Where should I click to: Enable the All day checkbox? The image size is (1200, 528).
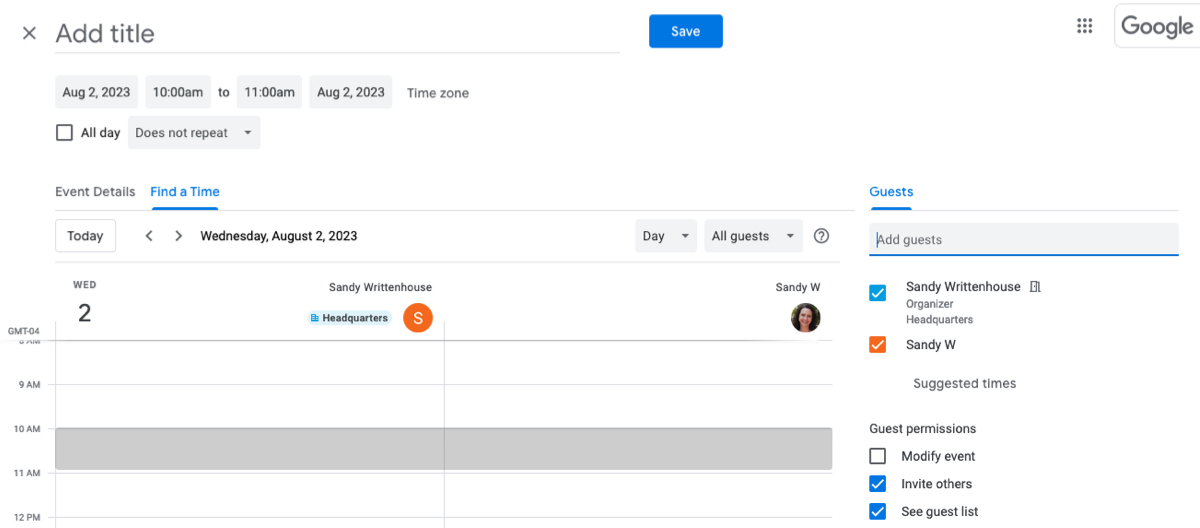pyautogui.click(x=65, y=133)
